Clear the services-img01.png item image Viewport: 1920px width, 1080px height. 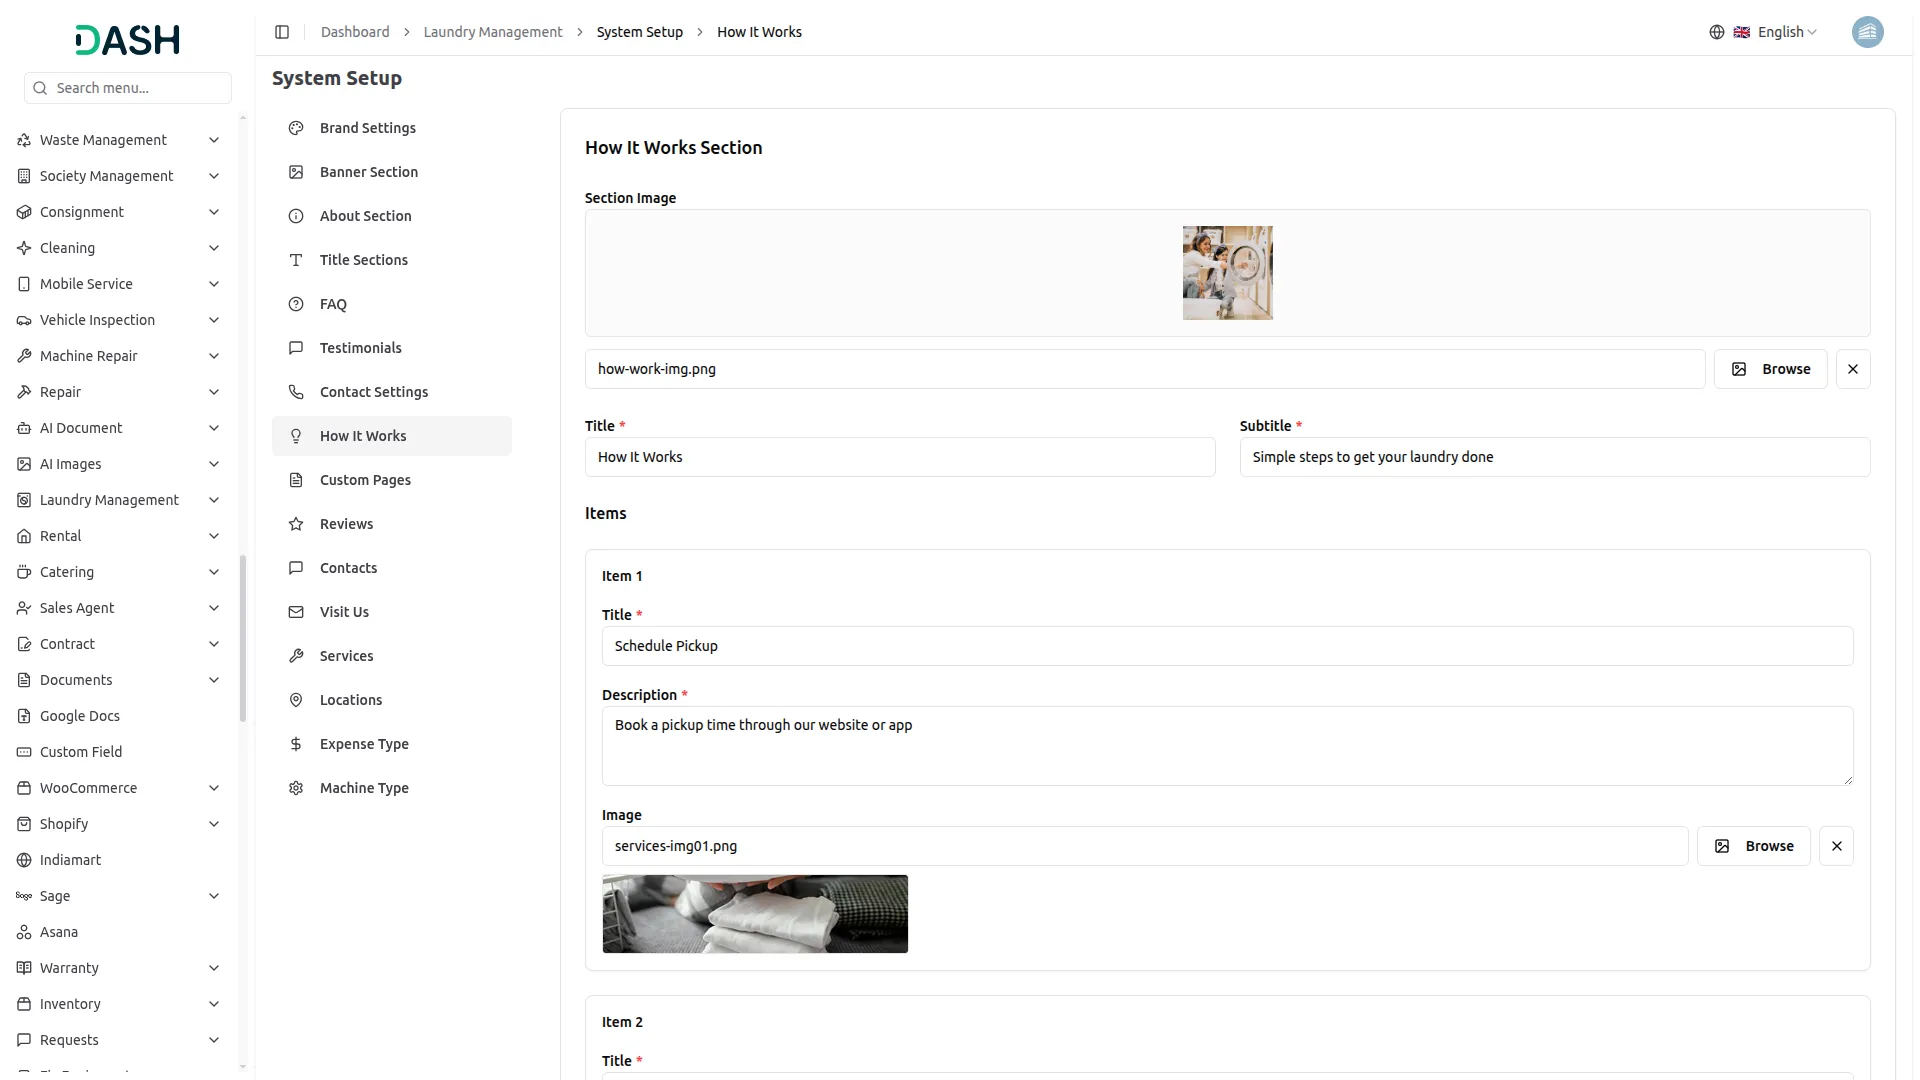point(1836,846)
